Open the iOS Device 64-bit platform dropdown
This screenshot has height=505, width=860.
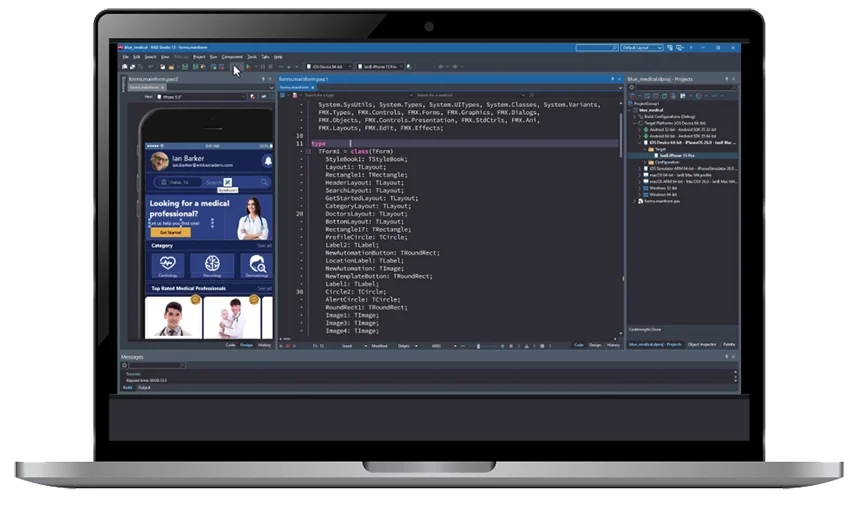pyautogui.click(x=329, y=67)
